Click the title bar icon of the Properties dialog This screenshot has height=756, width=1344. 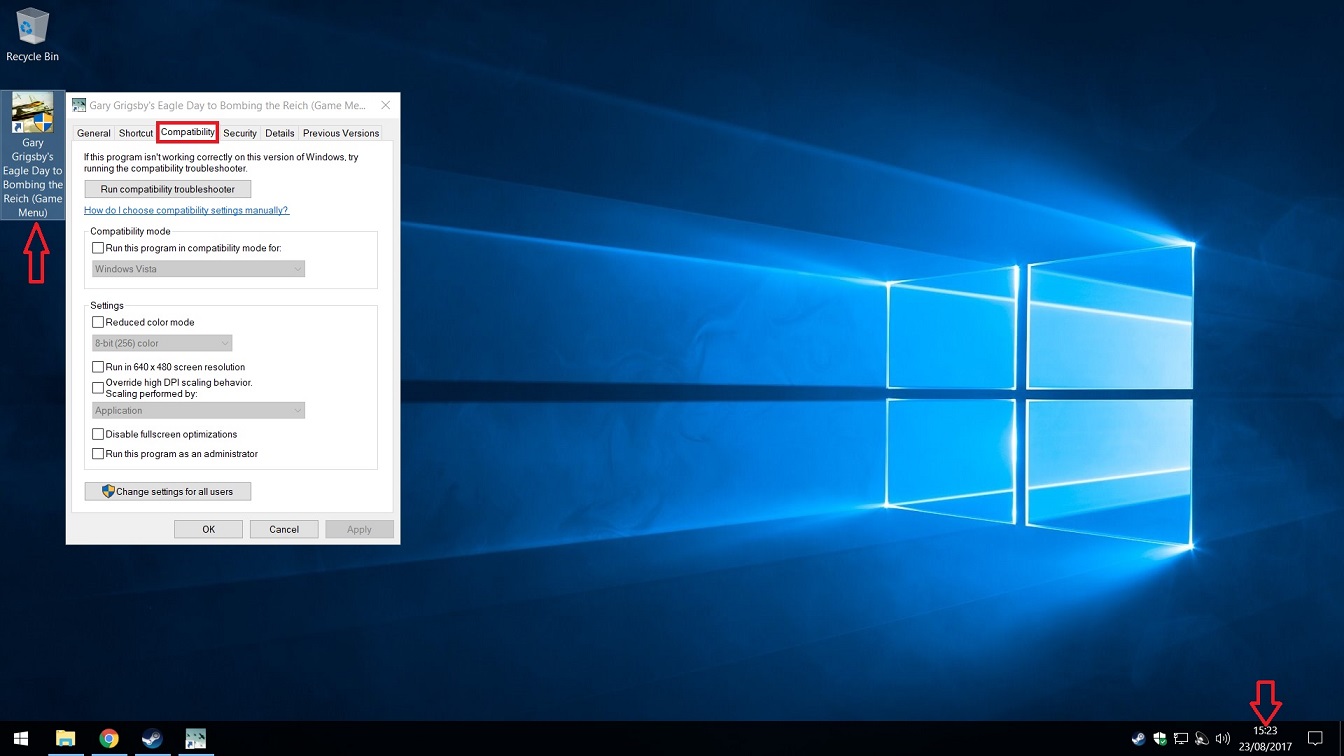pyautogui.click(x=79, y=105)
